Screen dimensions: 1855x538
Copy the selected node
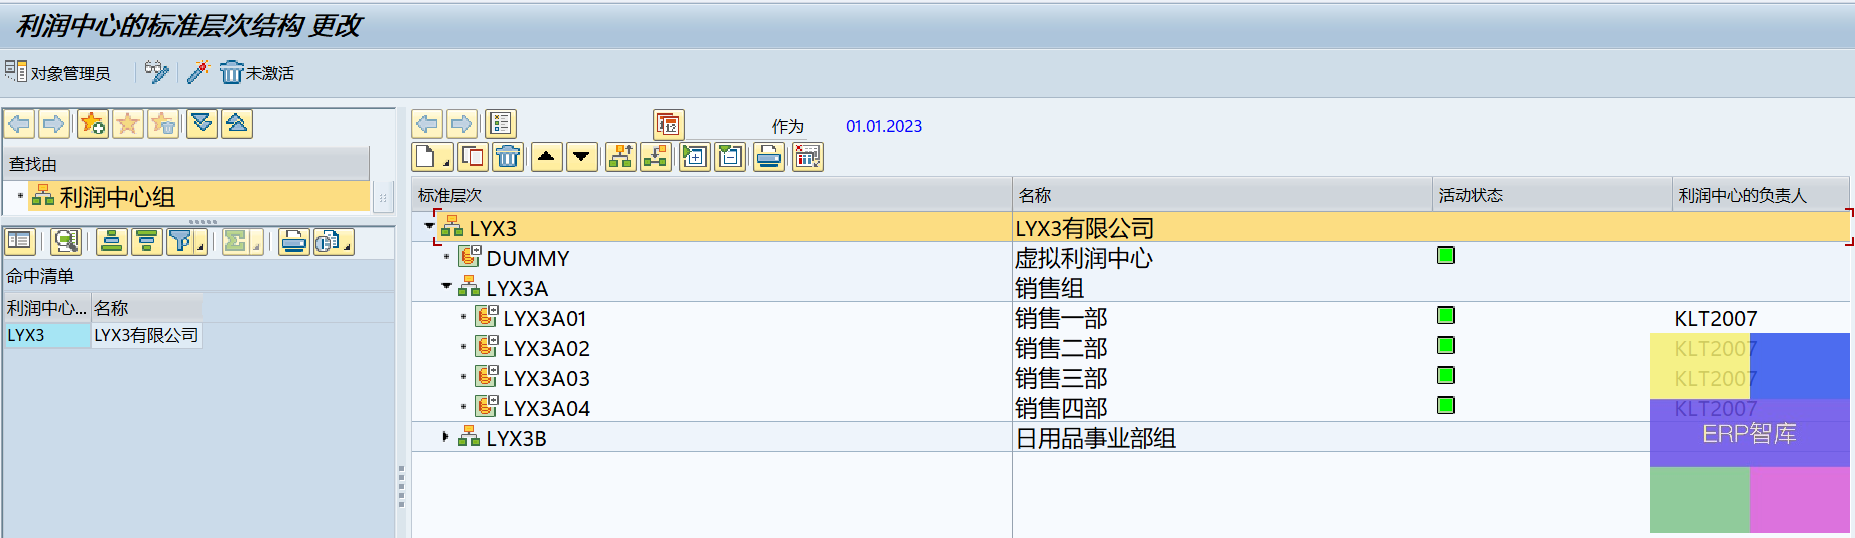click(x=474, y=157)
